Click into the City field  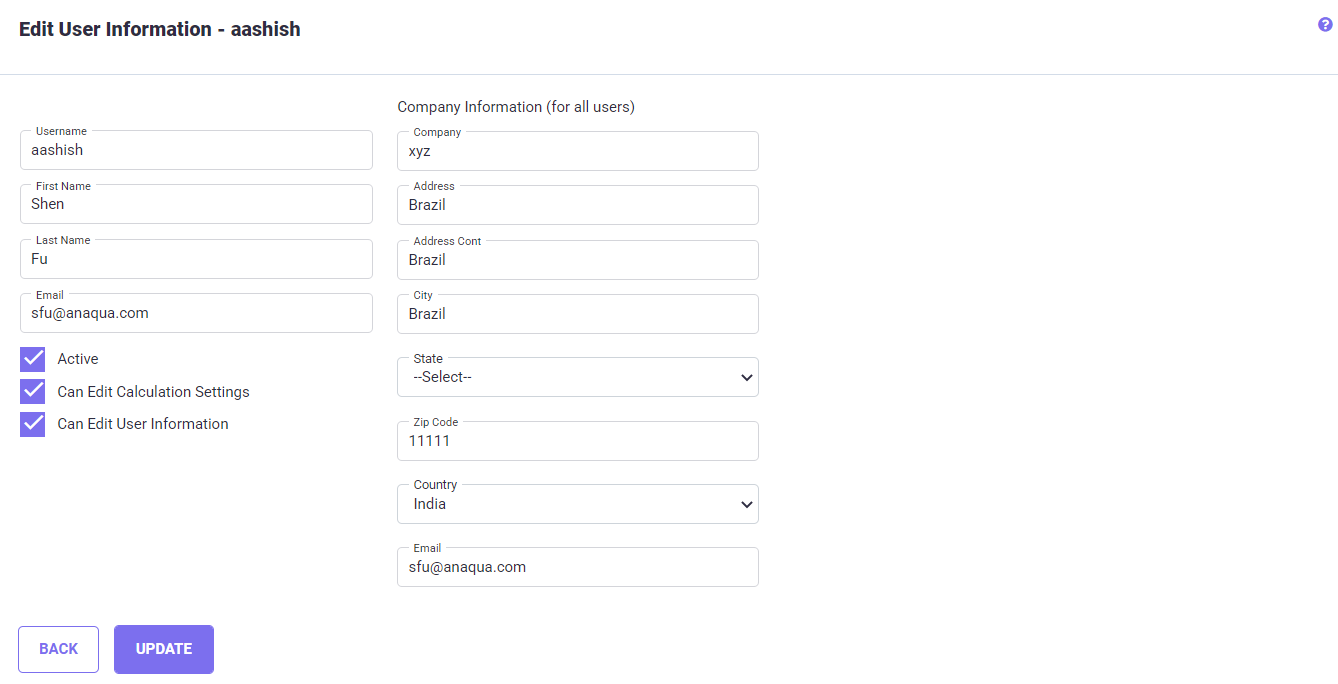(x=577, y=314)
